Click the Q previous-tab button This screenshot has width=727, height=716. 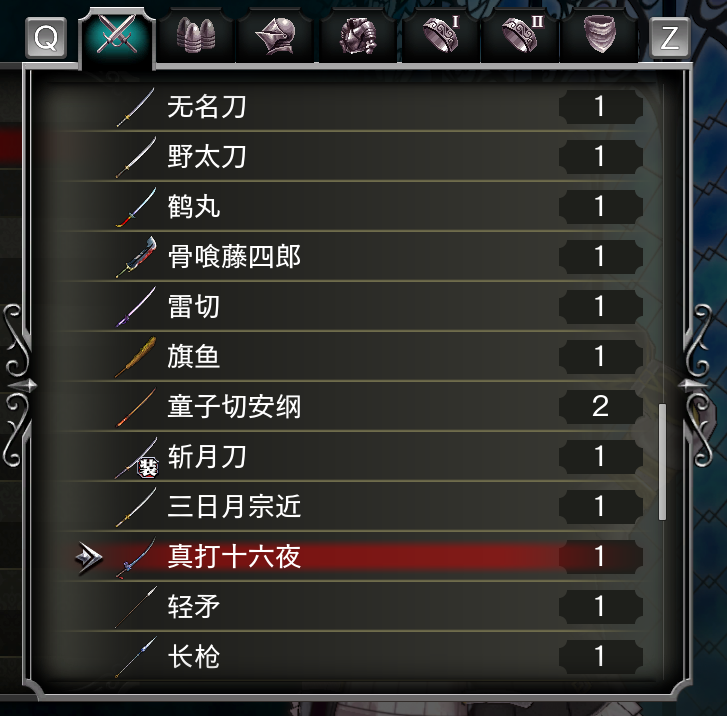tap(46, 38)
